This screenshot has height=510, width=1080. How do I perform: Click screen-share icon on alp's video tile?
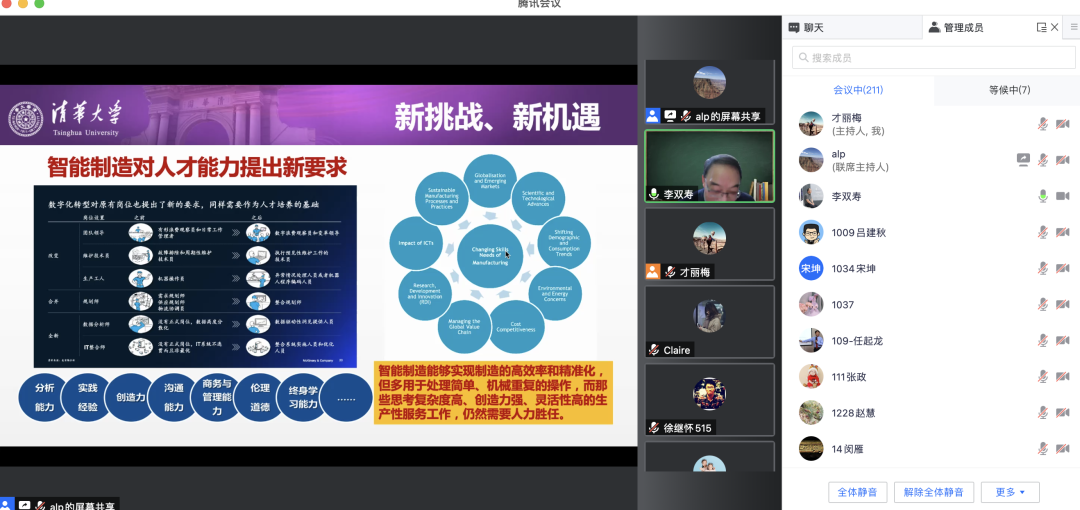point(669,116)
